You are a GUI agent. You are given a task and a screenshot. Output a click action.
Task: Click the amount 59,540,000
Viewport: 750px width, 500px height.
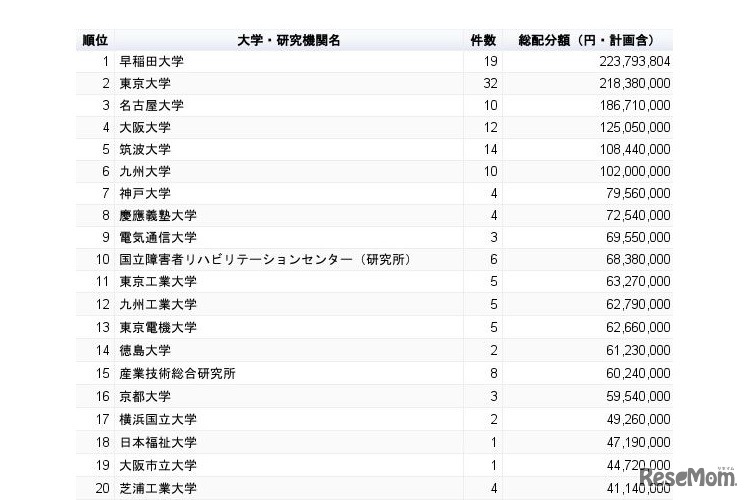coord(638,396)
